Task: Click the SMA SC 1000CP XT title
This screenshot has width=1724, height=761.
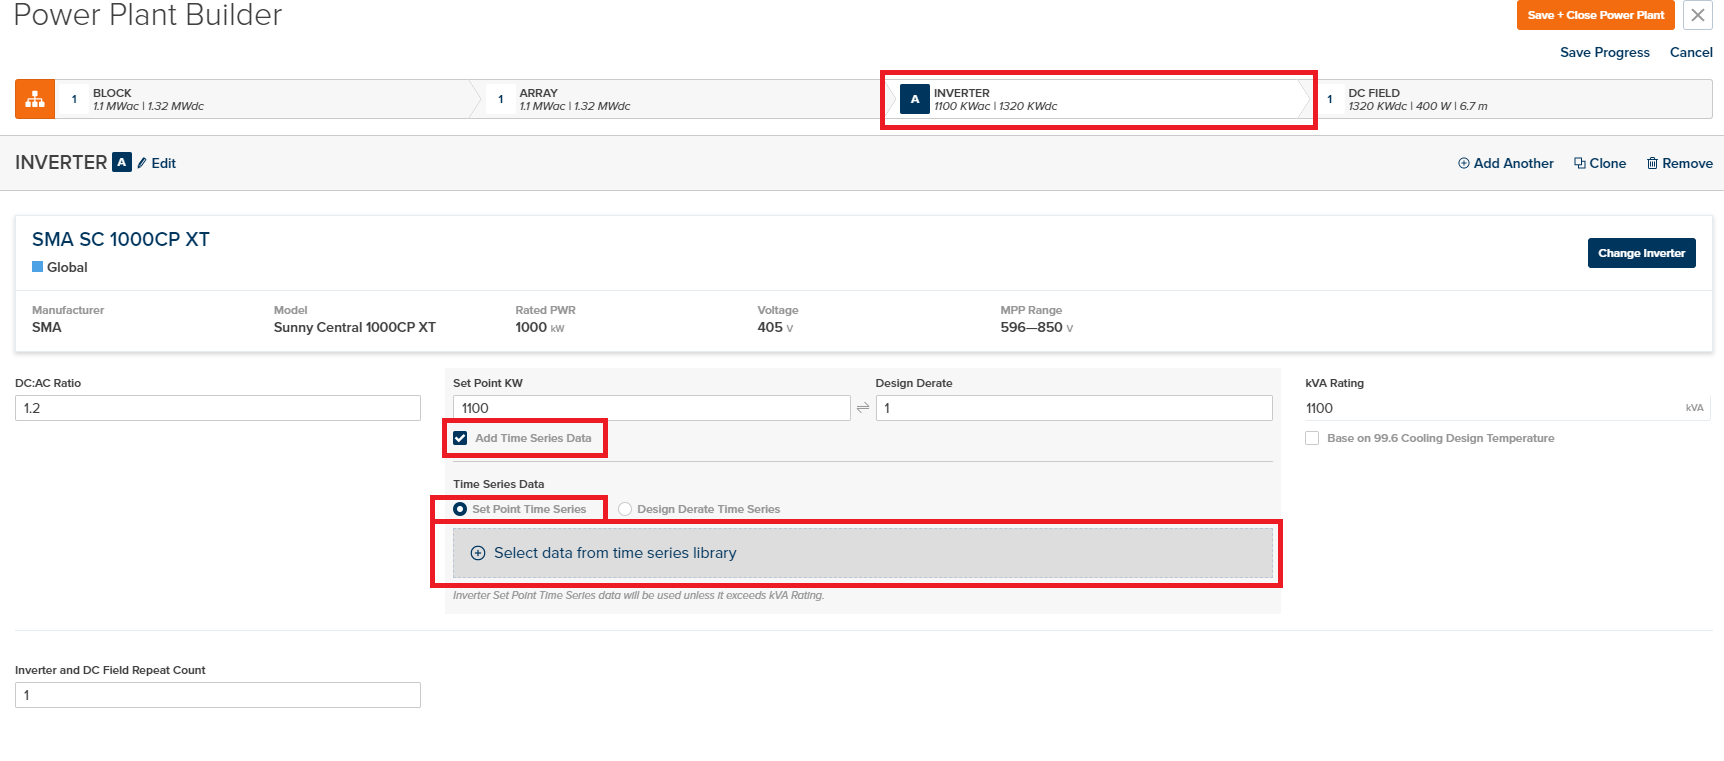Action: point(121,239)
